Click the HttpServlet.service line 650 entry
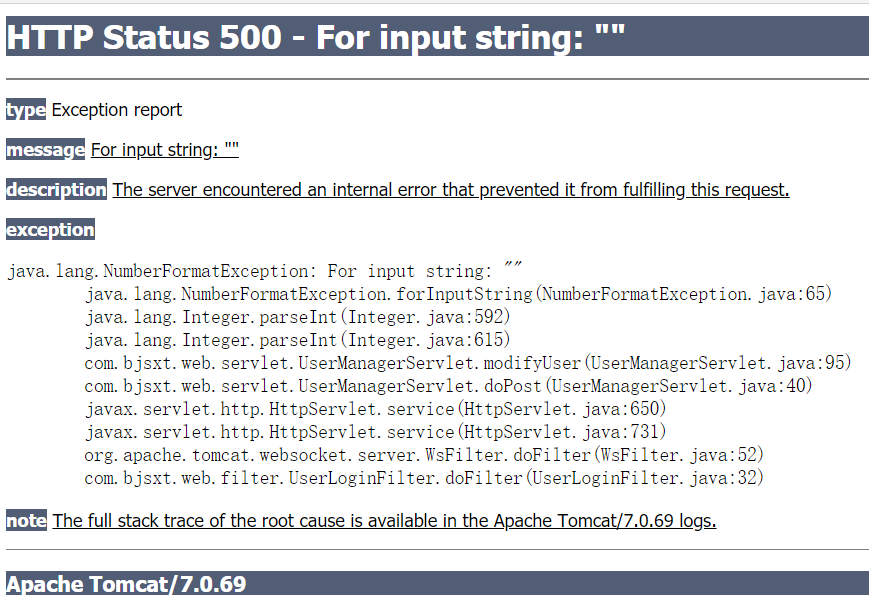The height and width of the screenshot is (595, 869). point(375,408)
